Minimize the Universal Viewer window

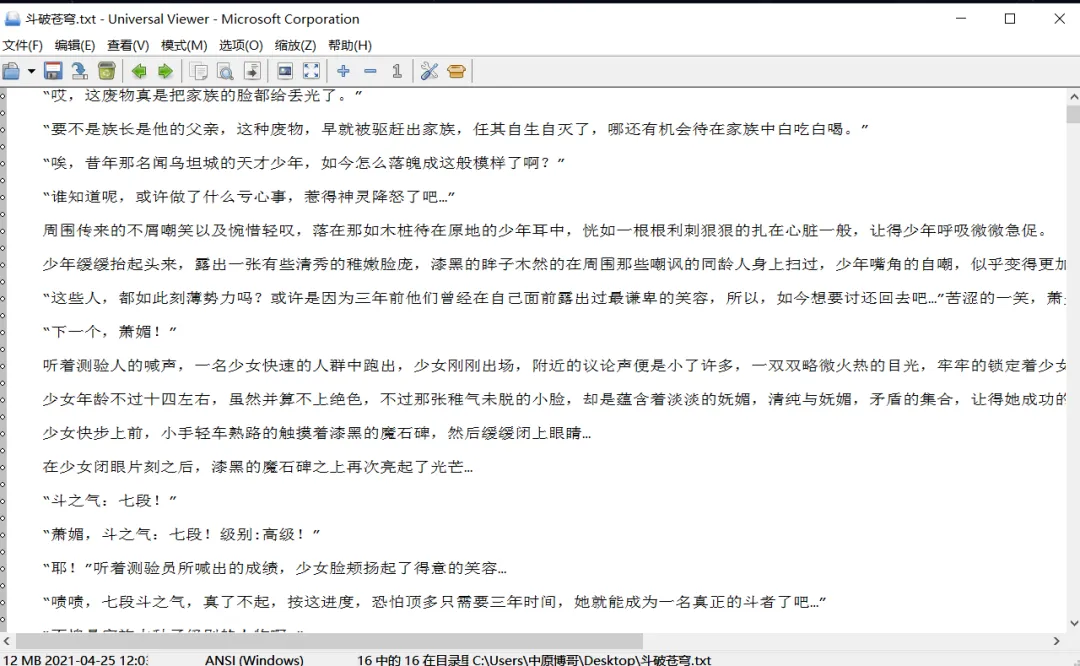coord(961,19)
